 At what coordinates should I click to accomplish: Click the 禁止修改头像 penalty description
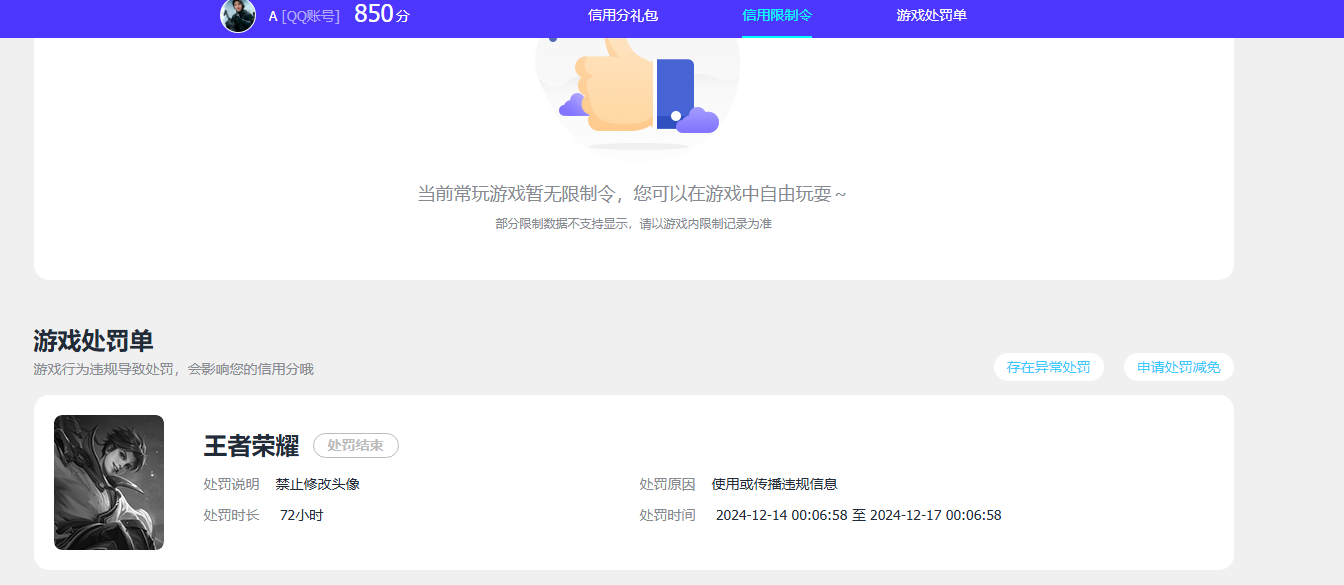coord(318,484)
